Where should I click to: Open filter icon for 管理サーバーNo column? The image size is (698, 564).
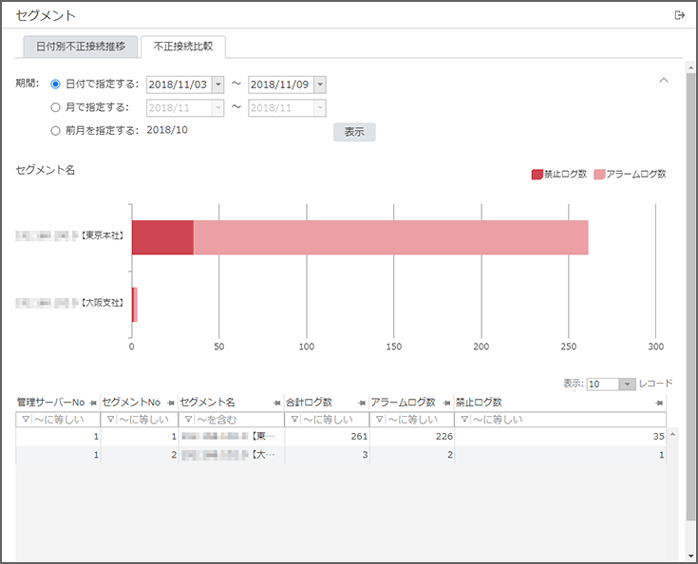point(26,419)
